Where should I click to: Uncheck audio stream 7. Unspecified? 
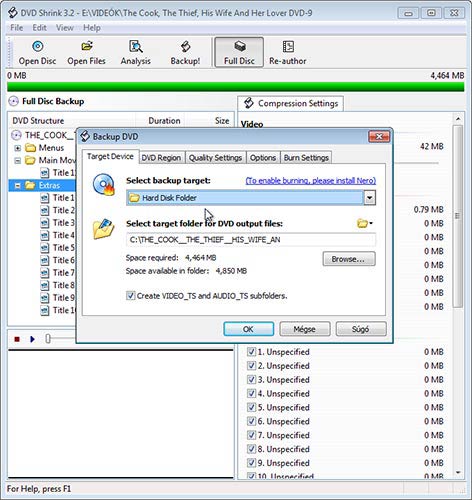[251, 435]
